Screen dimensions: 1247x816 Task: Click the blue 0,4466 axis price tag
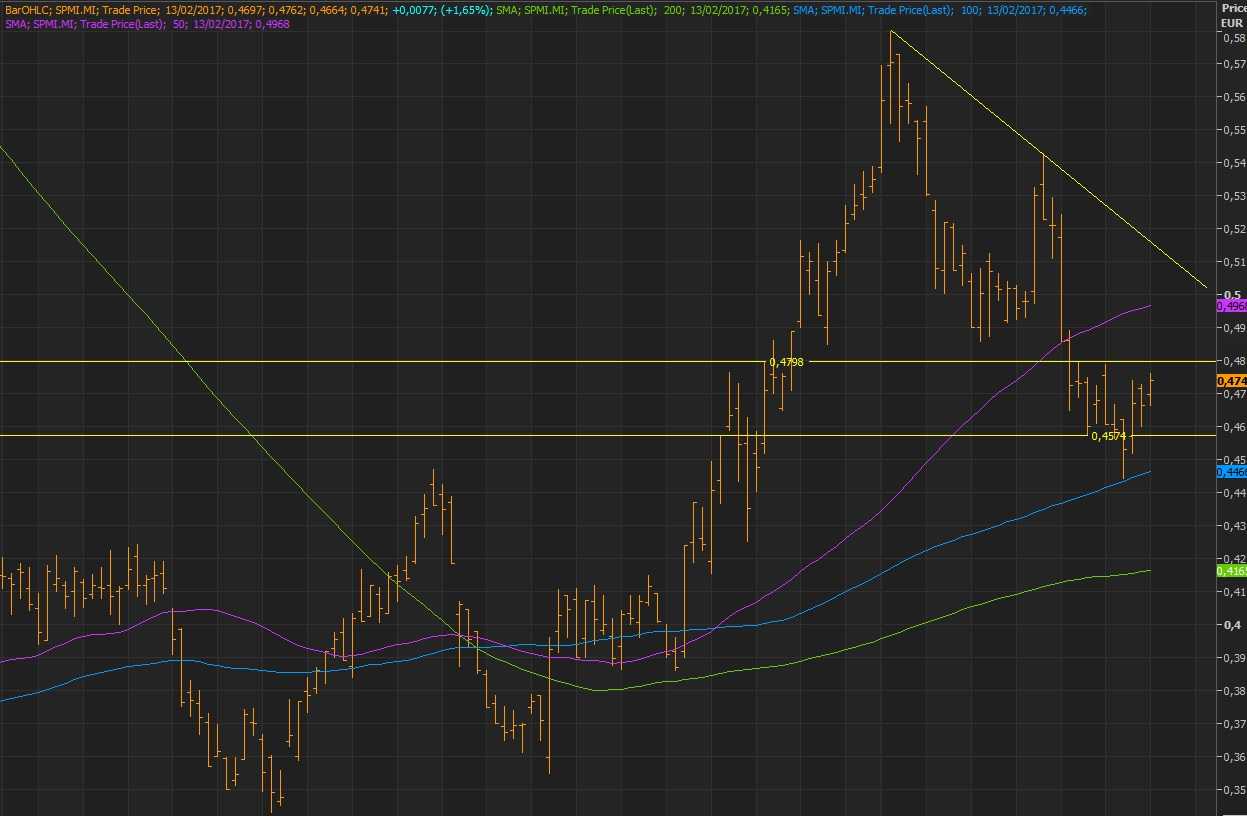(1231, 471)
